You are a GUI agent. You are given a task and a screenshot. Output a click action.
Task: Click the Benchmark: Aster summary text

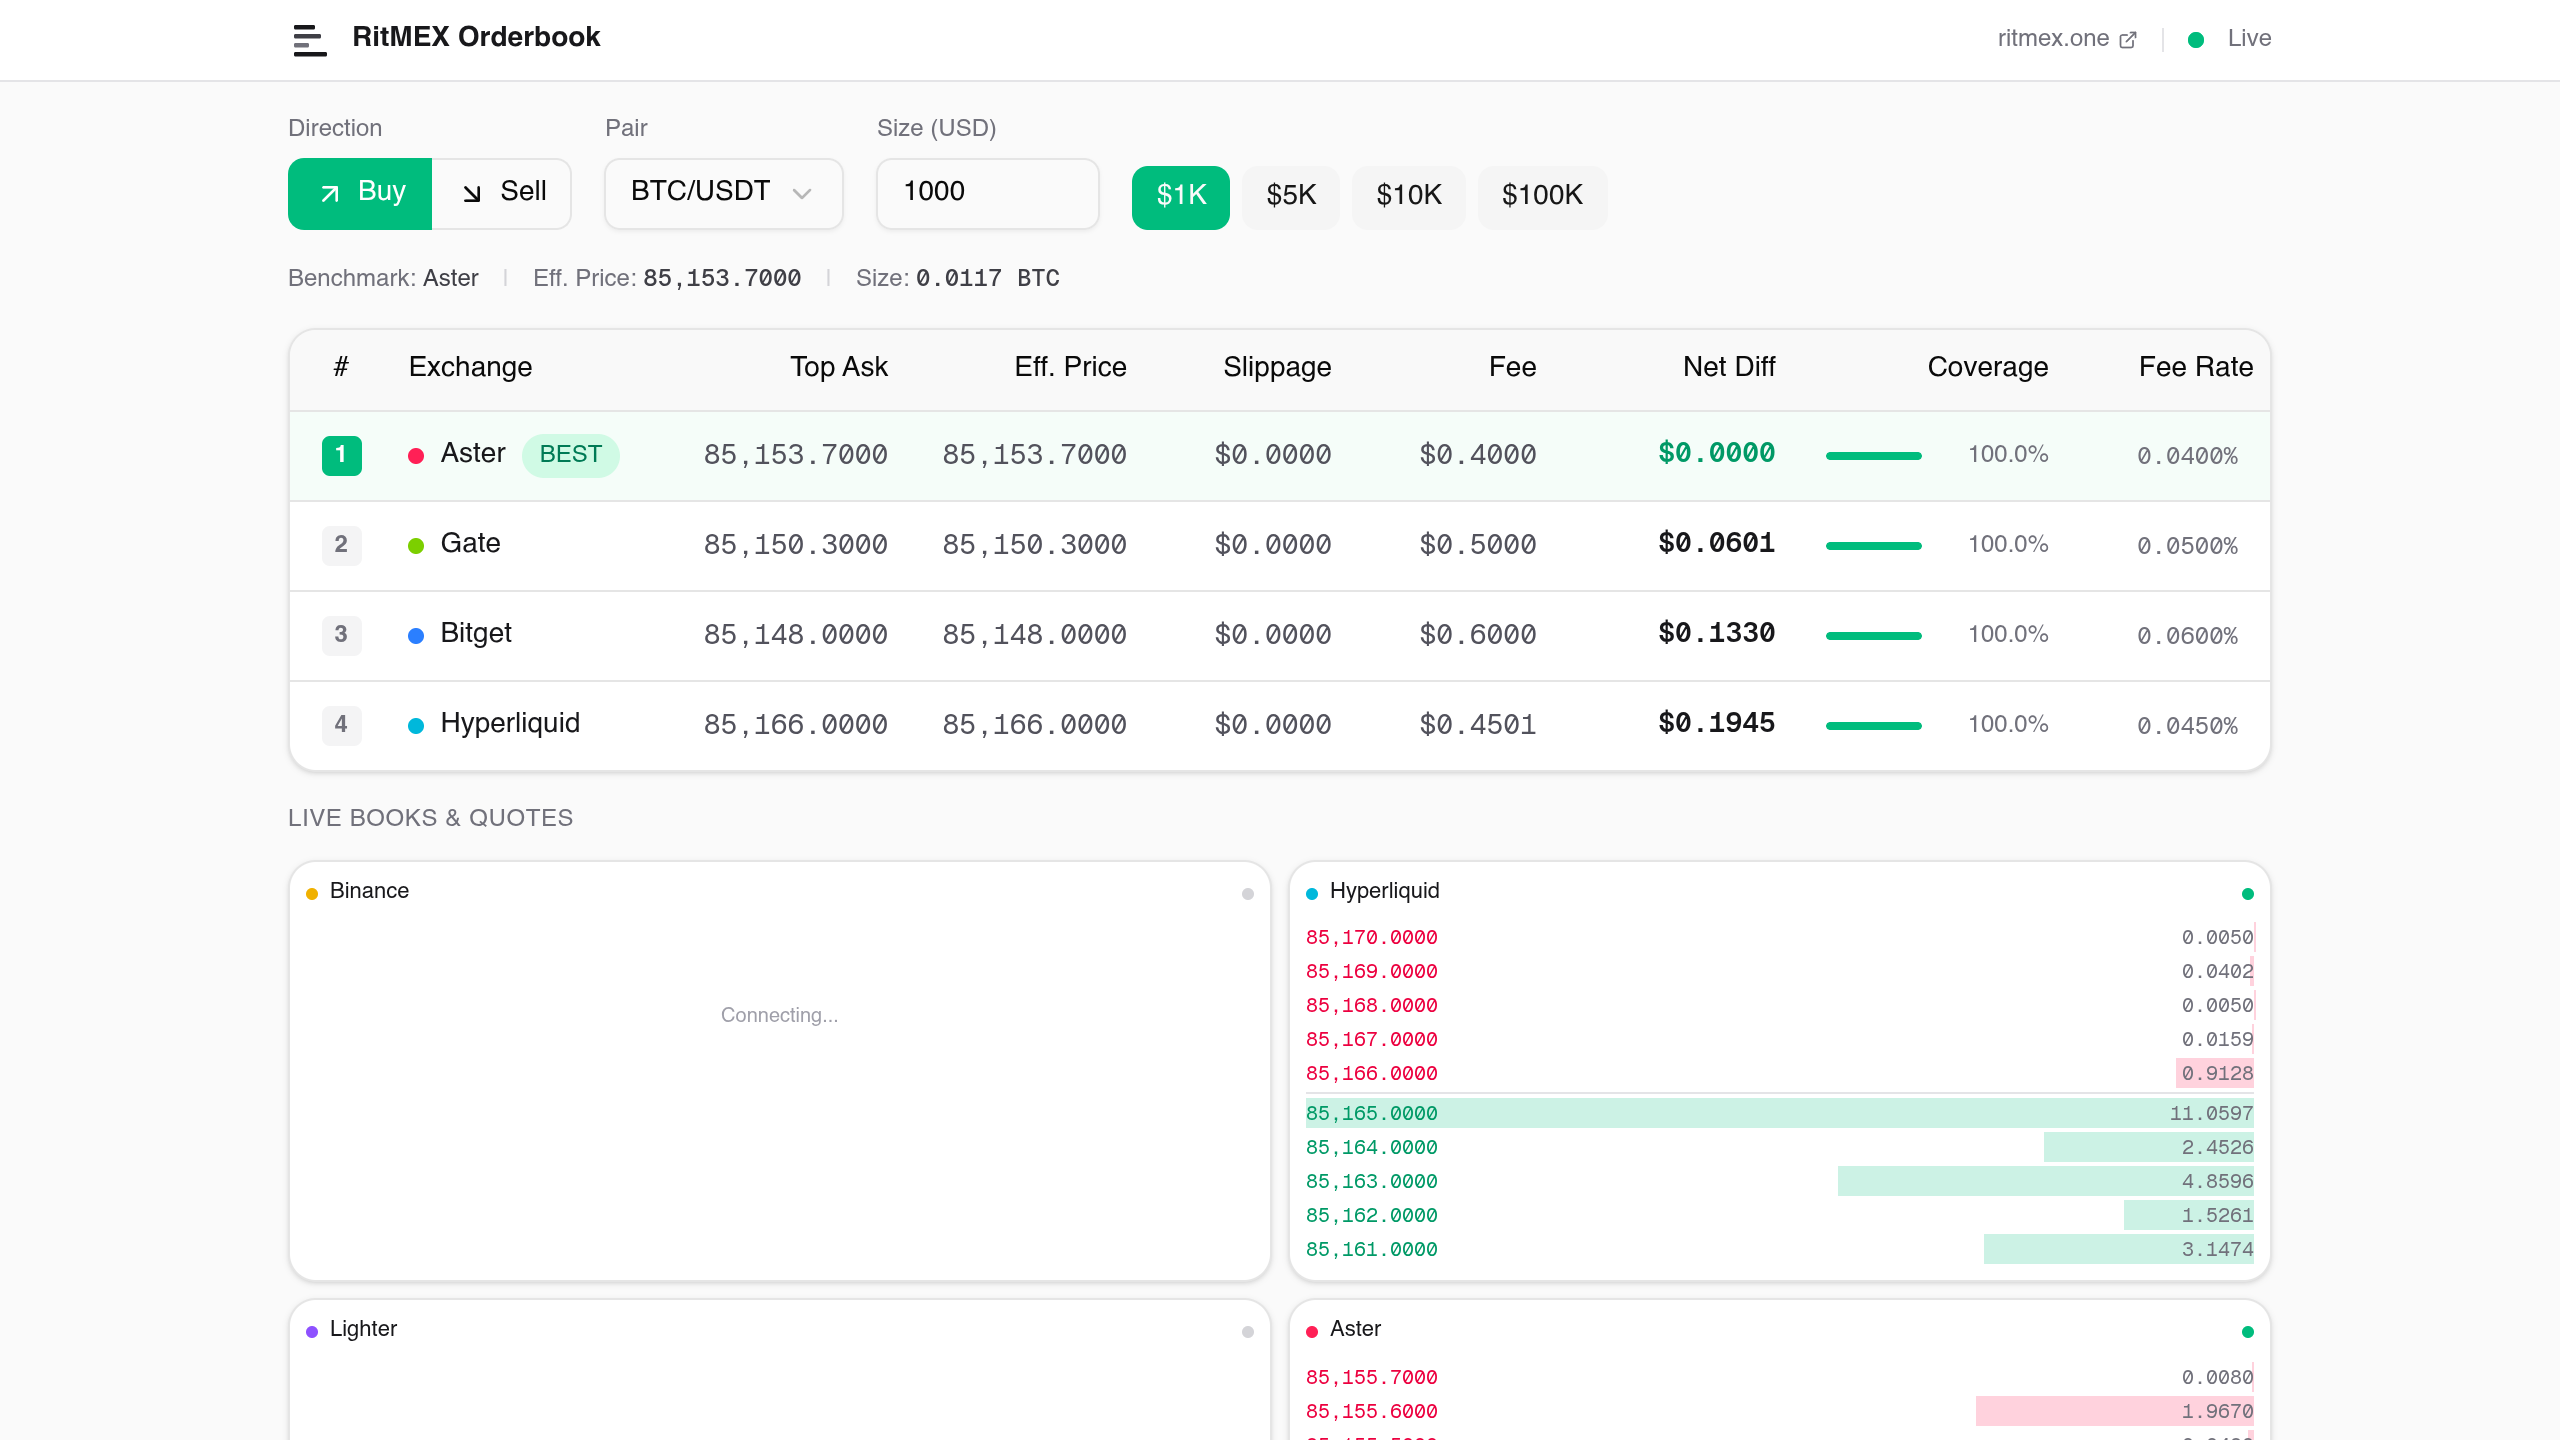point(383,278)
